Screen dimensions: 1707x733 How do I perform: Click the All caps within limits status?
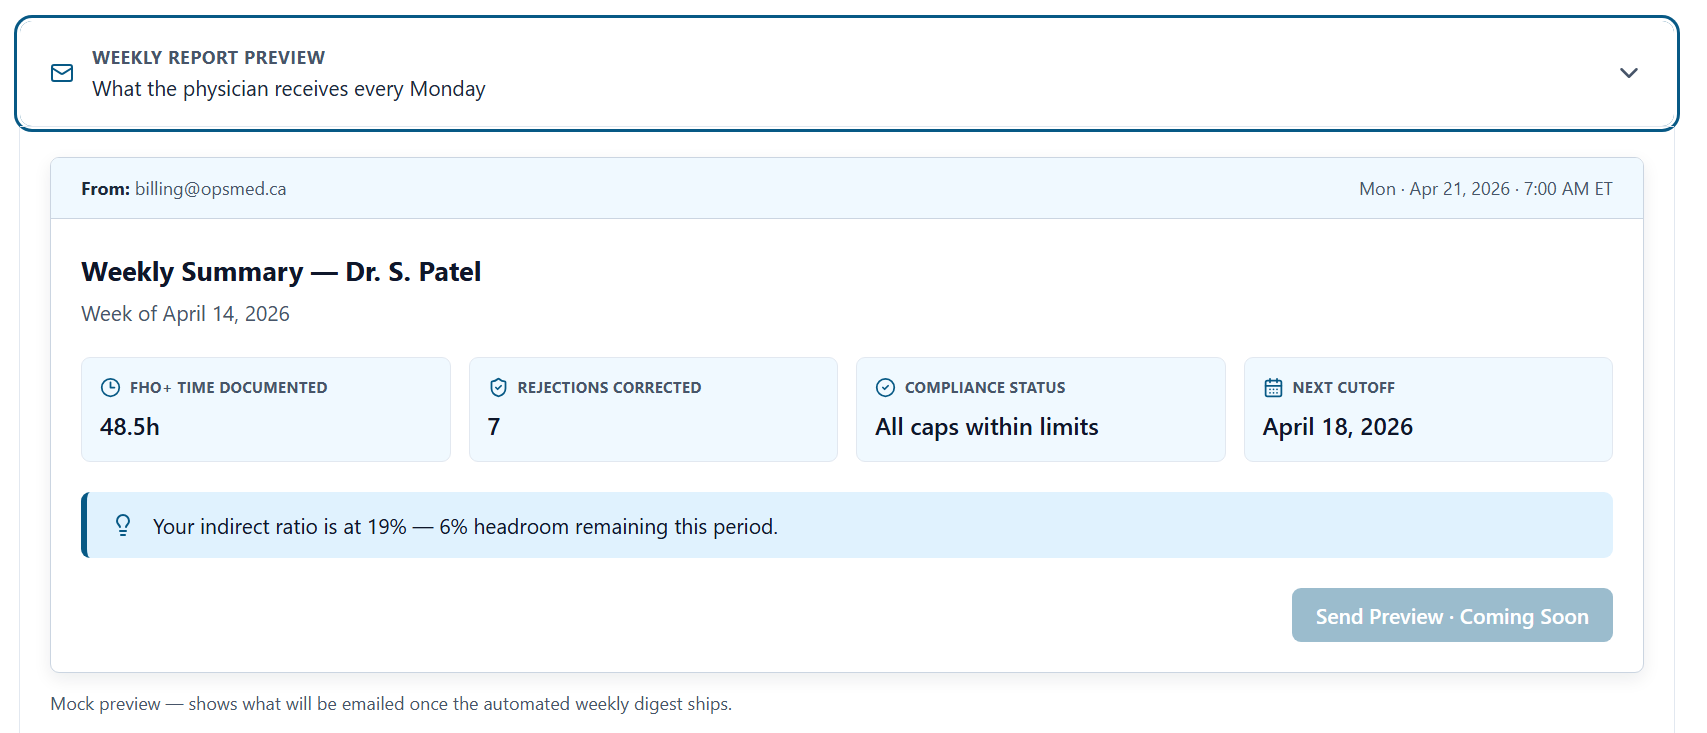[986, 427]
